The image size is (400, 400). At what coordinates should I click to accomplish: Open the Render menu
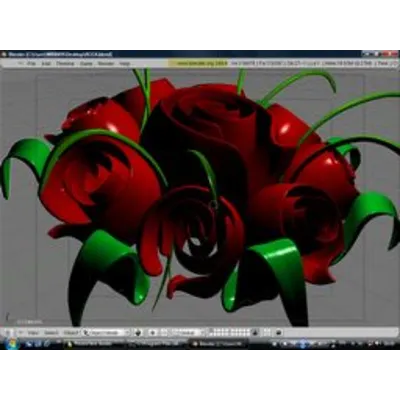coord(106,63)
